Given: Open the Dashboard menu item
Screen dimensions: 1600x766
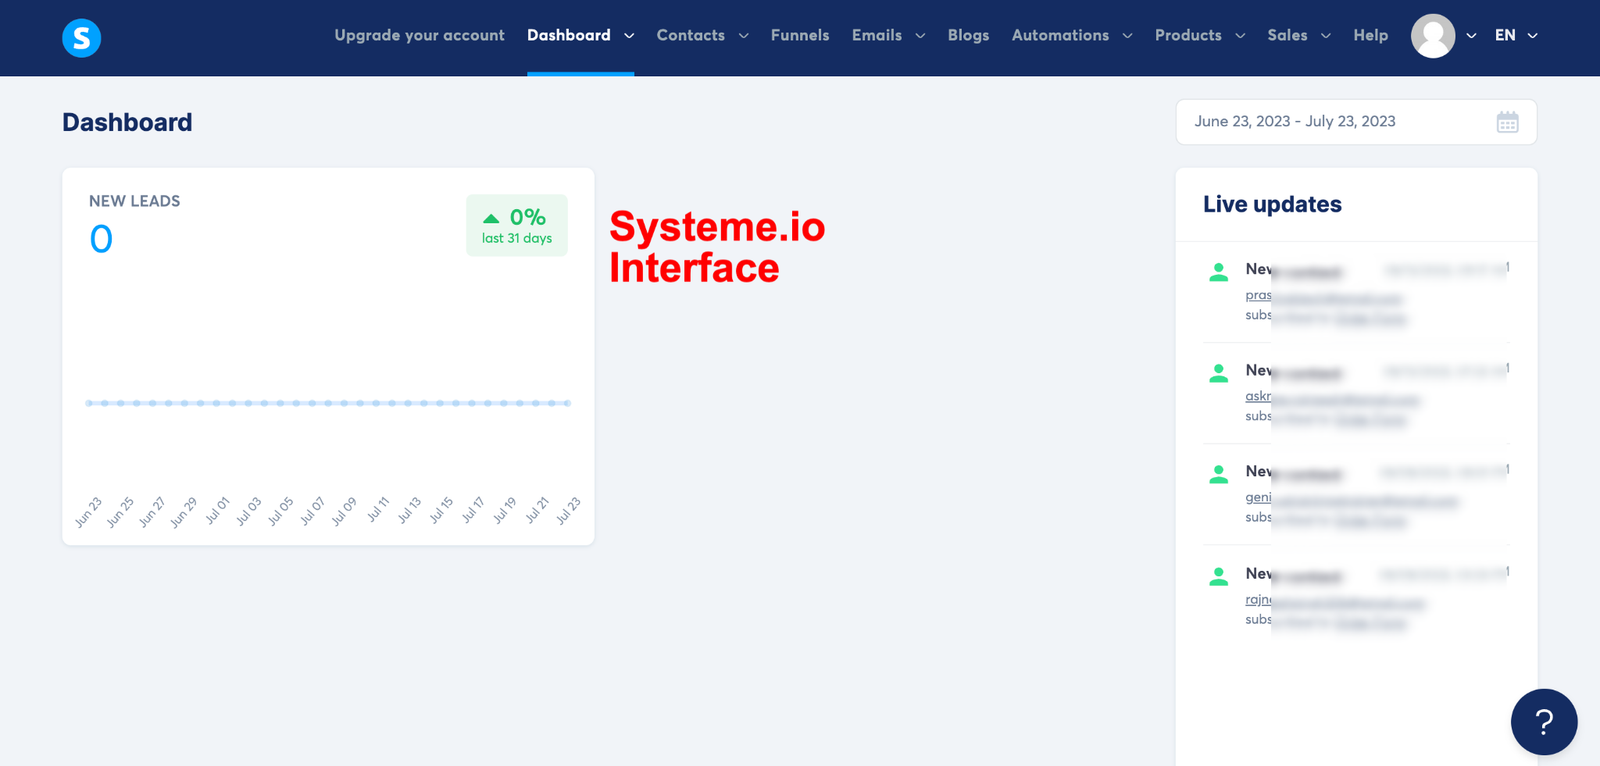Looking at the screenshot, I should [x=569, y=35].
